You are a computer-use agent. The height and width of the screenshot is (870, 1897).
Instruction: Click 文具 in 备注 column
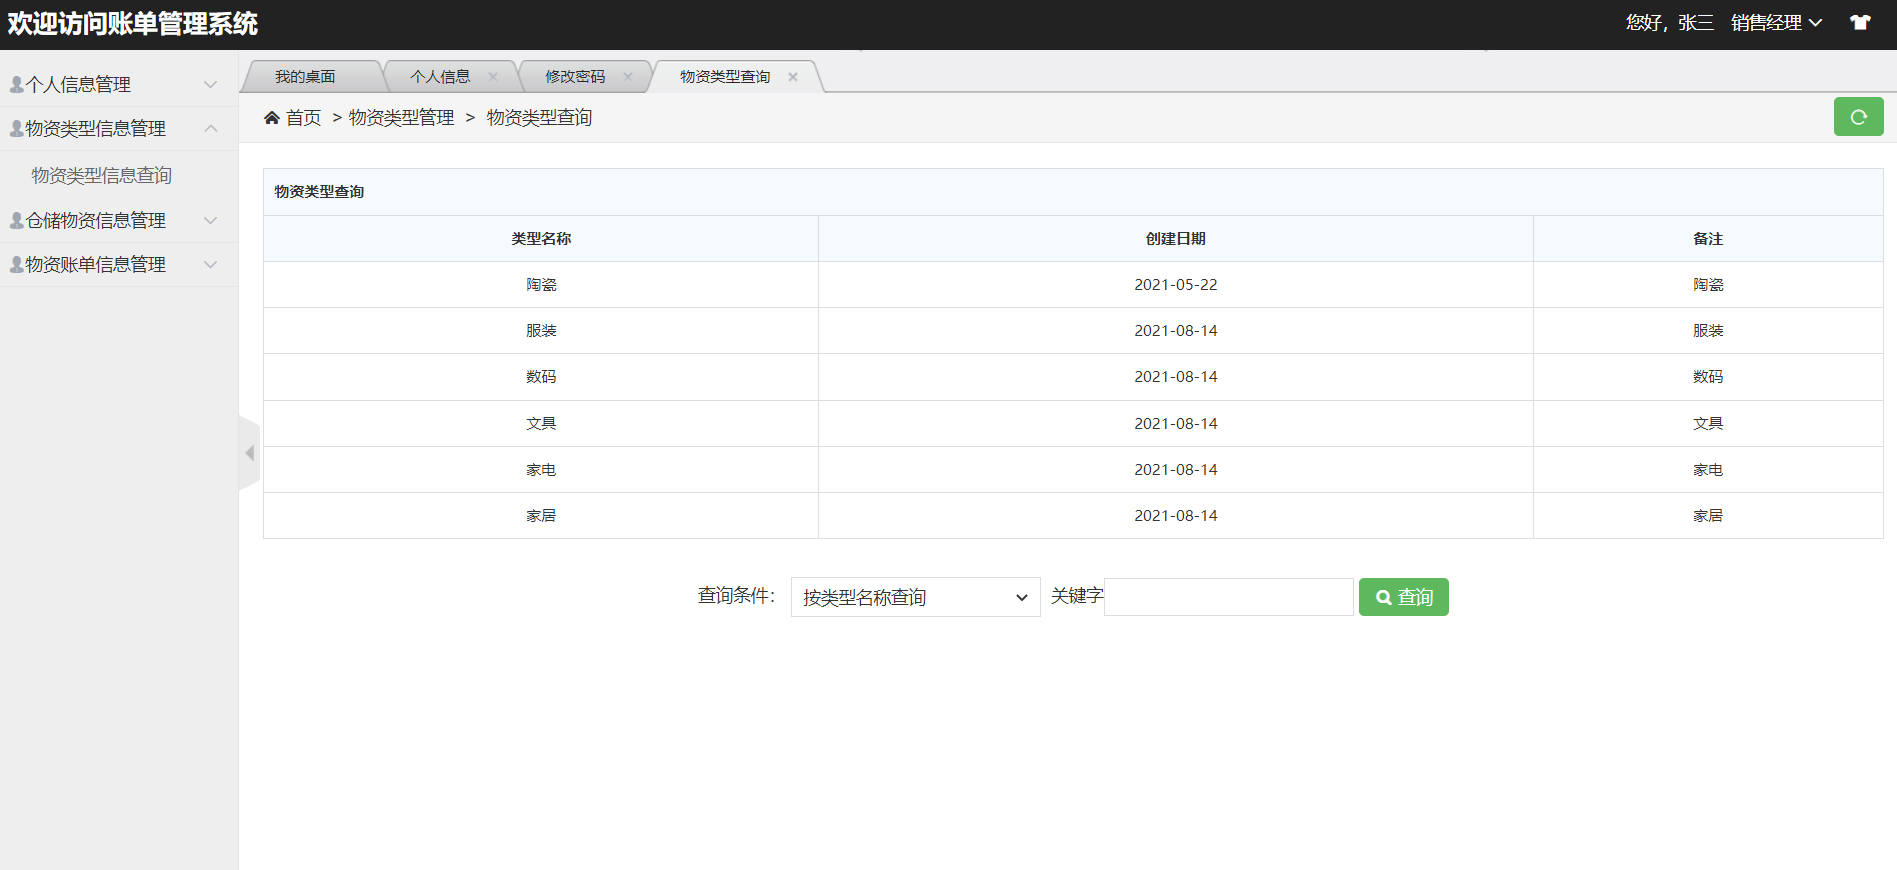1708,424
